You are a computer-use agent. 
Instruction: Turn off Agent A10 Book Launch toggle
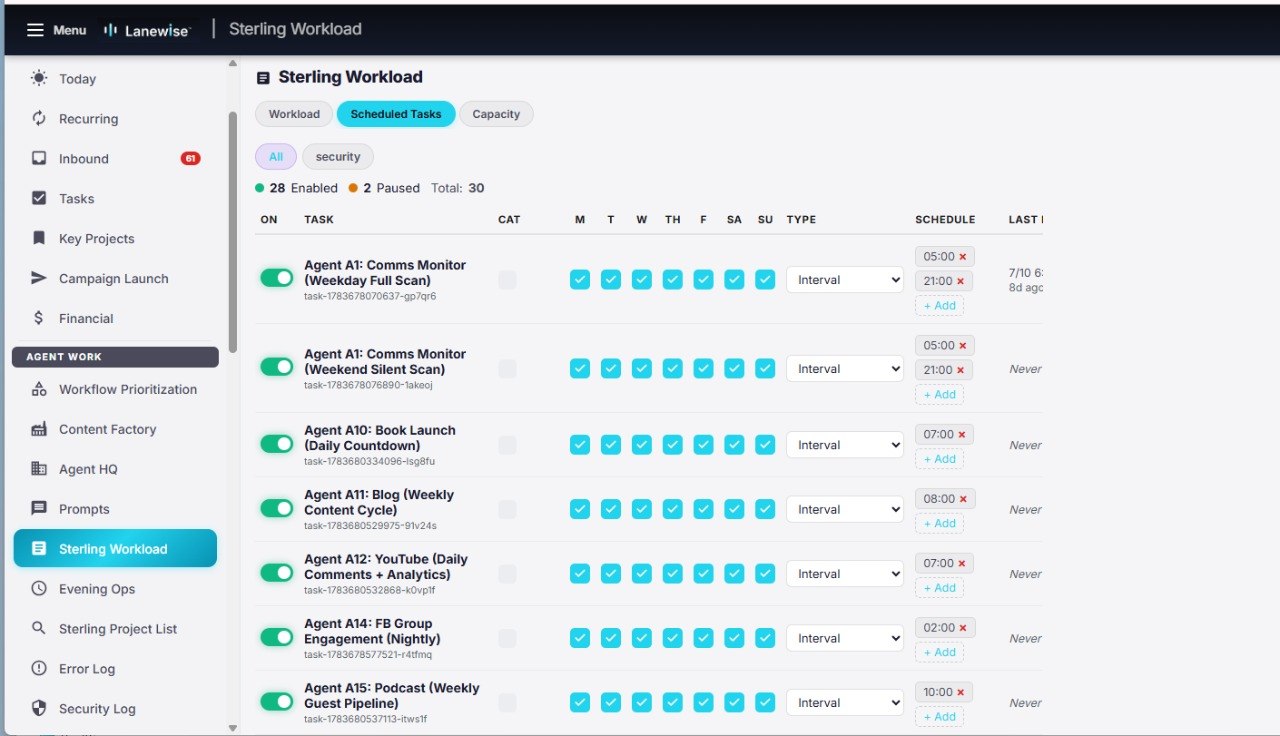click(x=277, y=443)
